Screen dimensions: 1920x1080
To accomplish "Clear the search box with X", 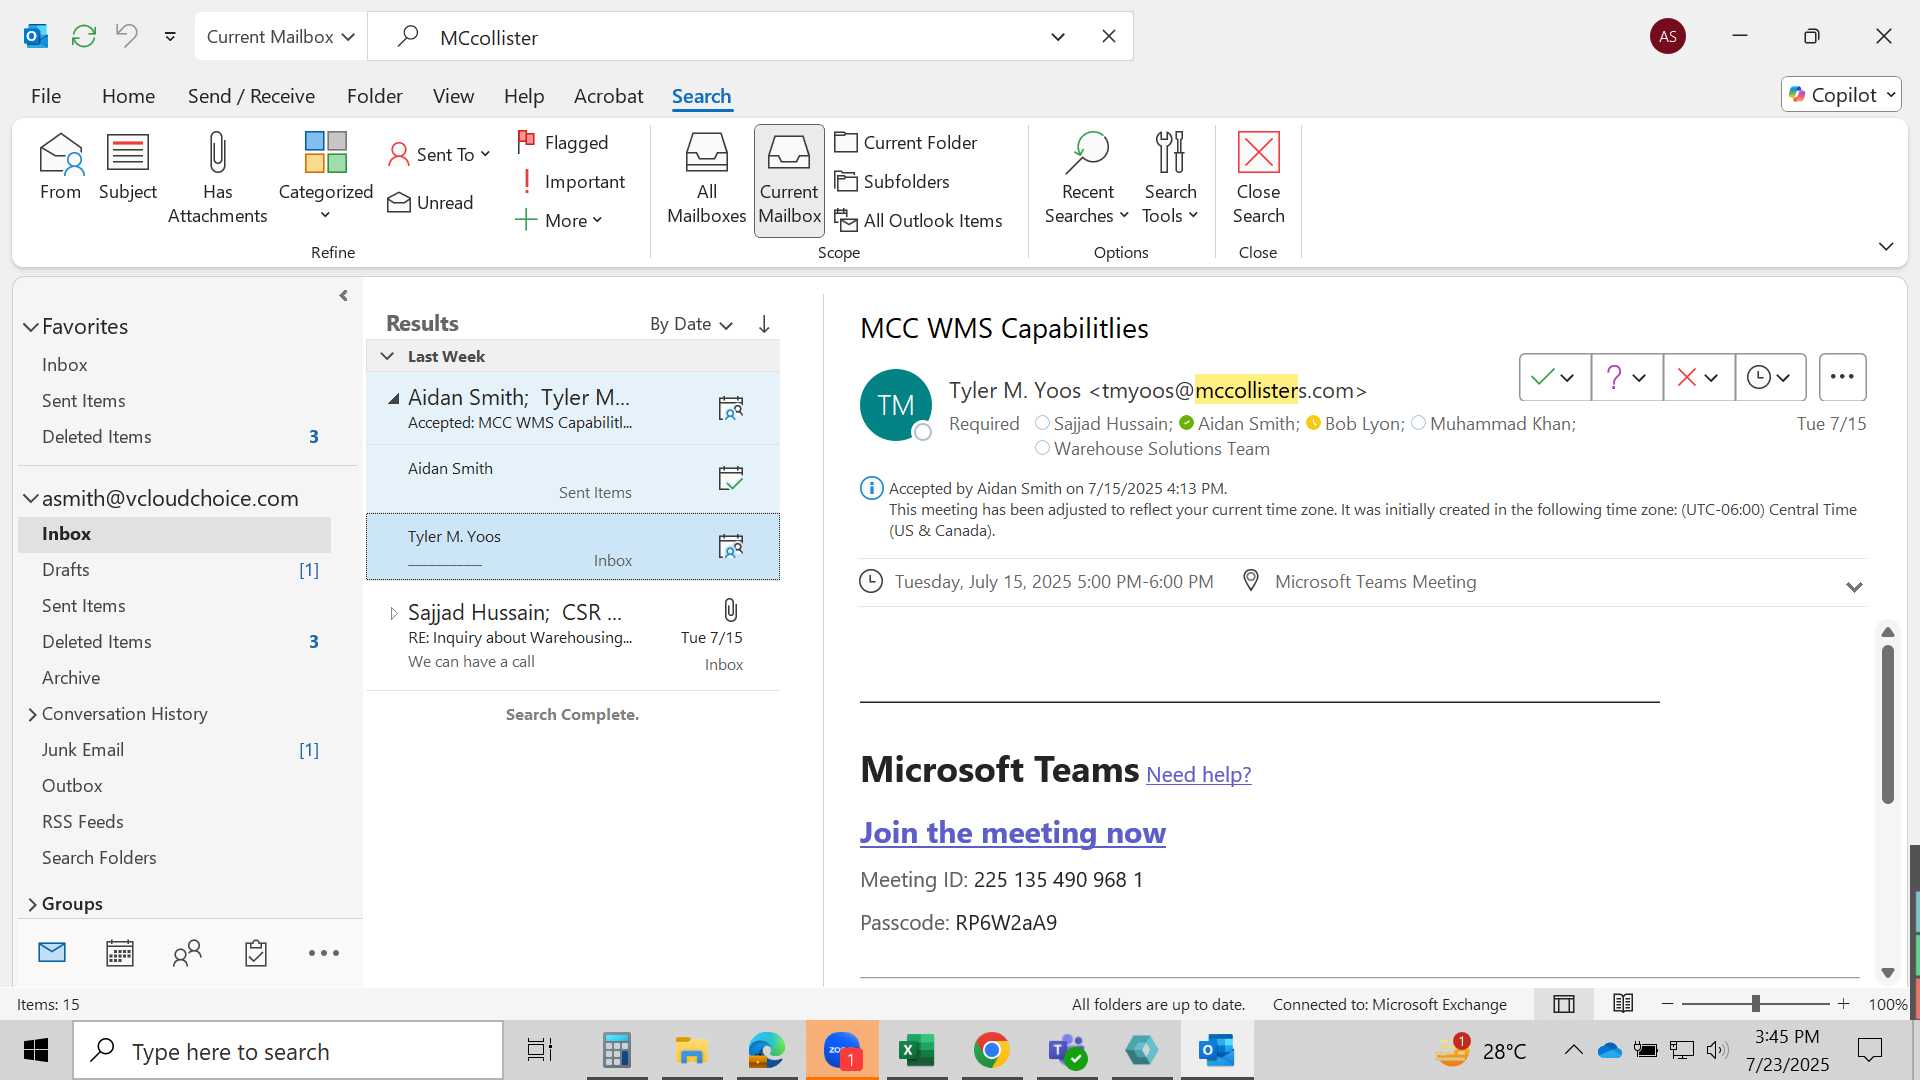I will coord(1109,36).
